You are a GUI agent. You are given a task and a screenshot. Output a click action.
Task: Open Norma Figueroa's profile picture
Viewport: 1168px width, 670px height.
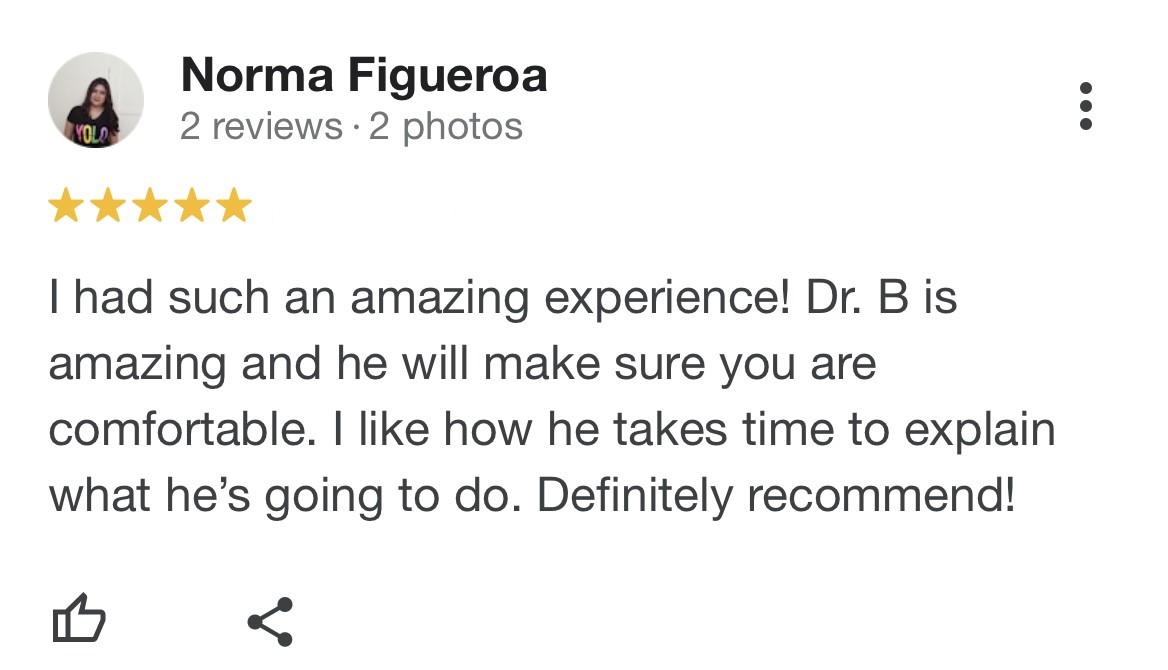[x=95, y=100]
